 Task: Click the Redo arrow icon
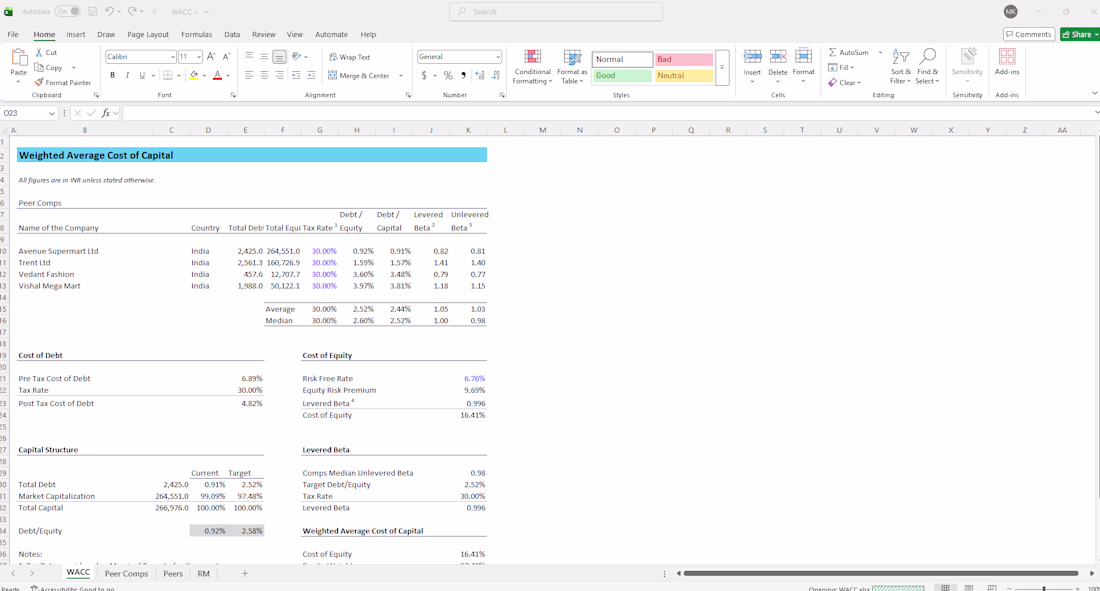pos(132,11)
